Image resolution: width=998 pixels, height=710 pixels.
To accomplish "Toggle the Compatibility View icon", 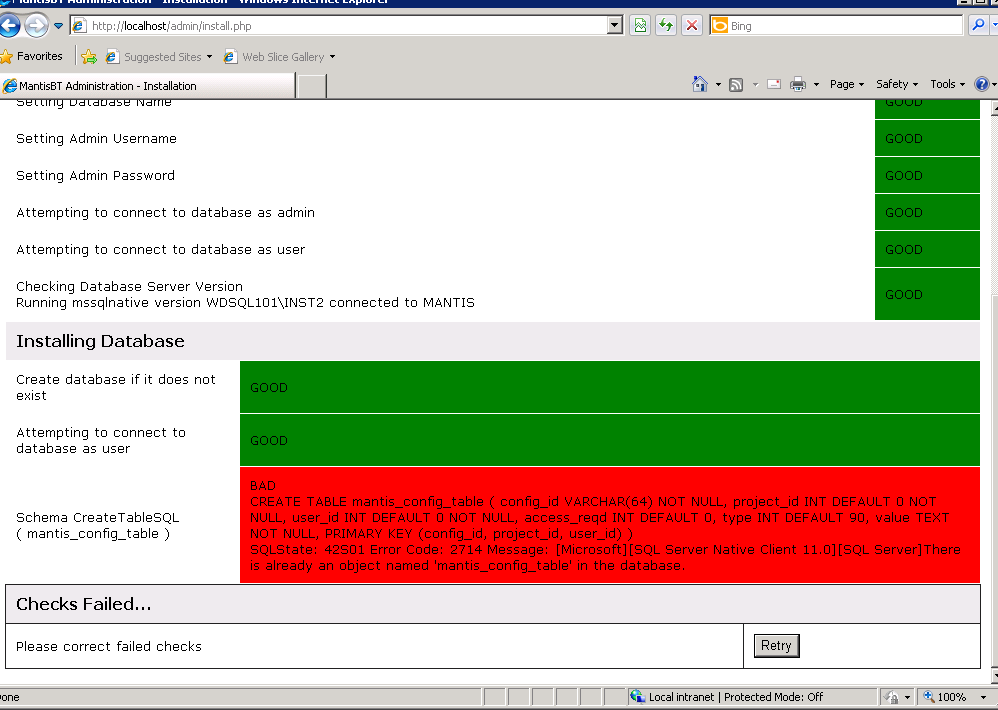I will (x=640, y=26).
